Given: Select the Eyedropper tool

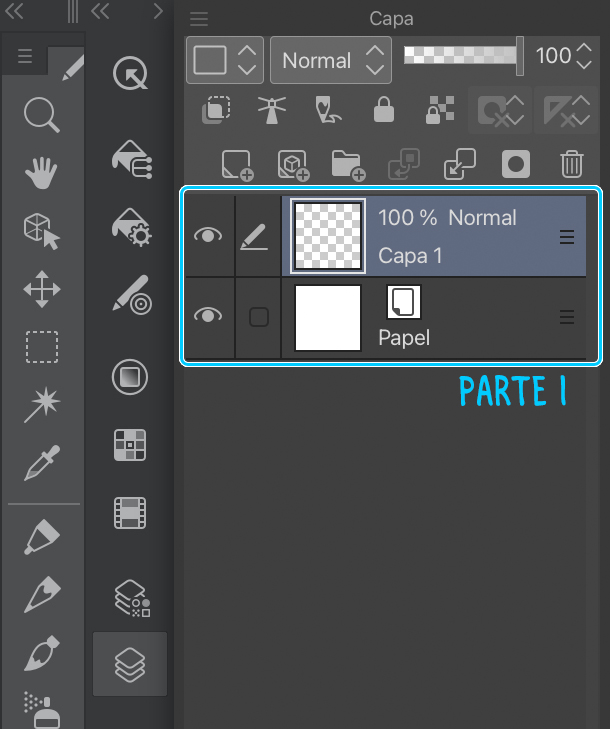Looking at the screenshot, I should [x=41, y=463].
